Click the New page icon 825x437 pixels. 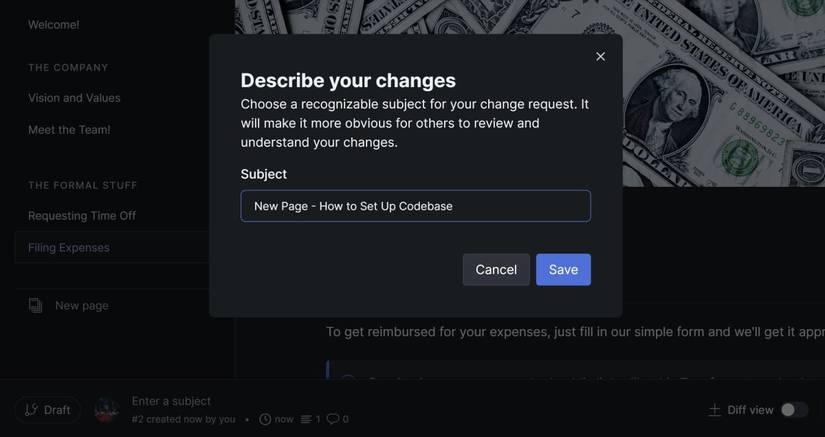tap(36, 305)
